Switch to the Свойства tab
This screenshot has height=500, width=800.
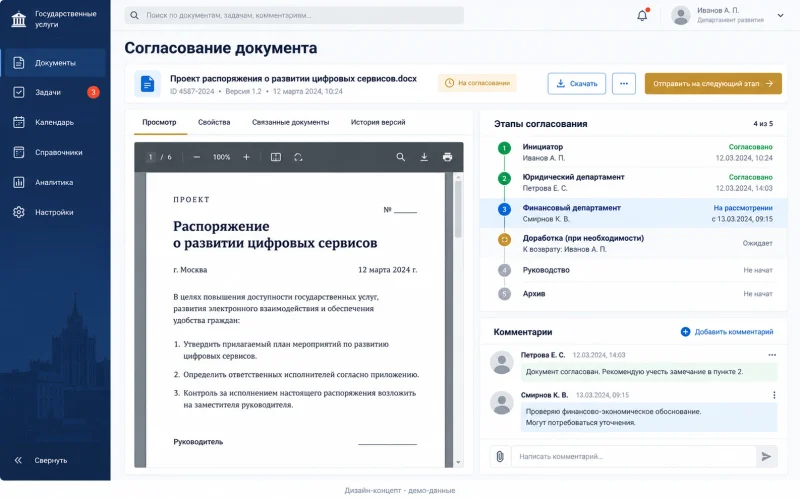click(214, 122)
